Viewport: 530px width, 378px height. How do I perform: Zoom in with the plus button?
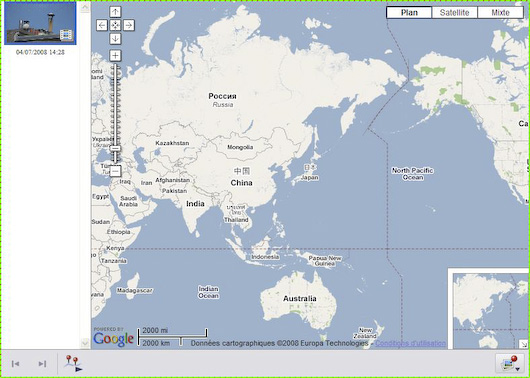pos(115,55)
